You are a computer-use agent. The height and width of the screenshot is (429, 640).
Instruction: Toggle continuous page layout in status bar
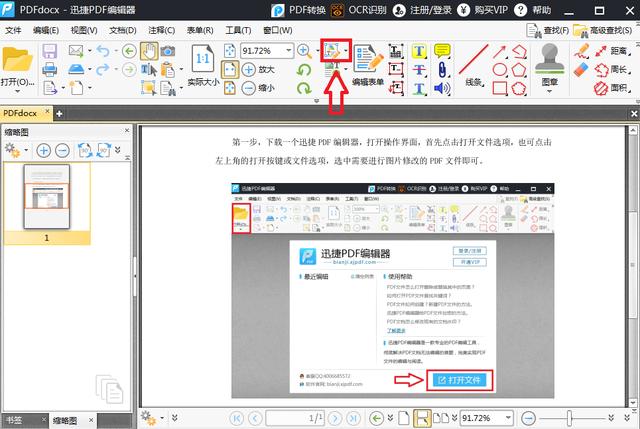click(x=422, y=418)
